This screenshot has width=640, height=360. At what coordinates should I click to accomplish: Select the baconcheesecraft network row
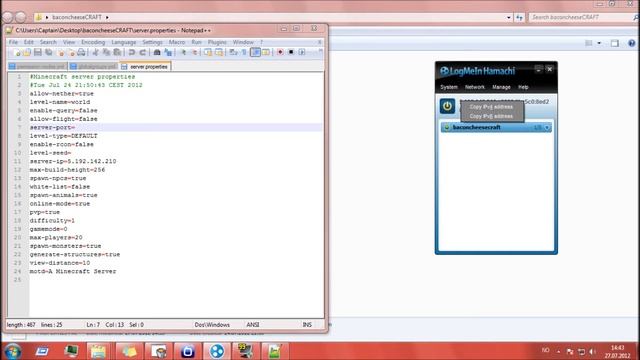pos(496,127)
